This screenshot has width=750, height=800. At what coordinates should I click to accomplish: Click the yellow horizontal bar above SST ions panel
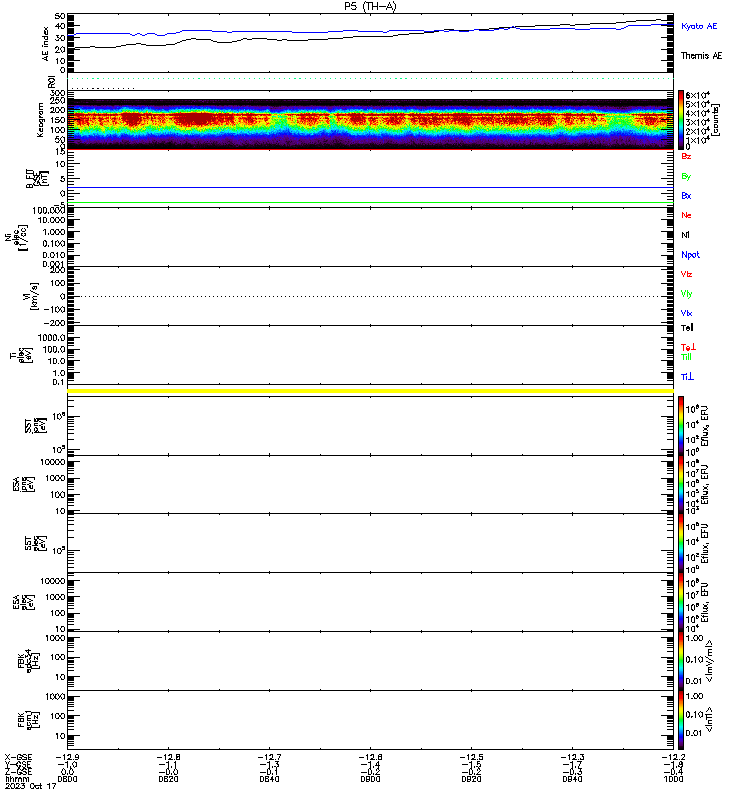pos(371,391)
